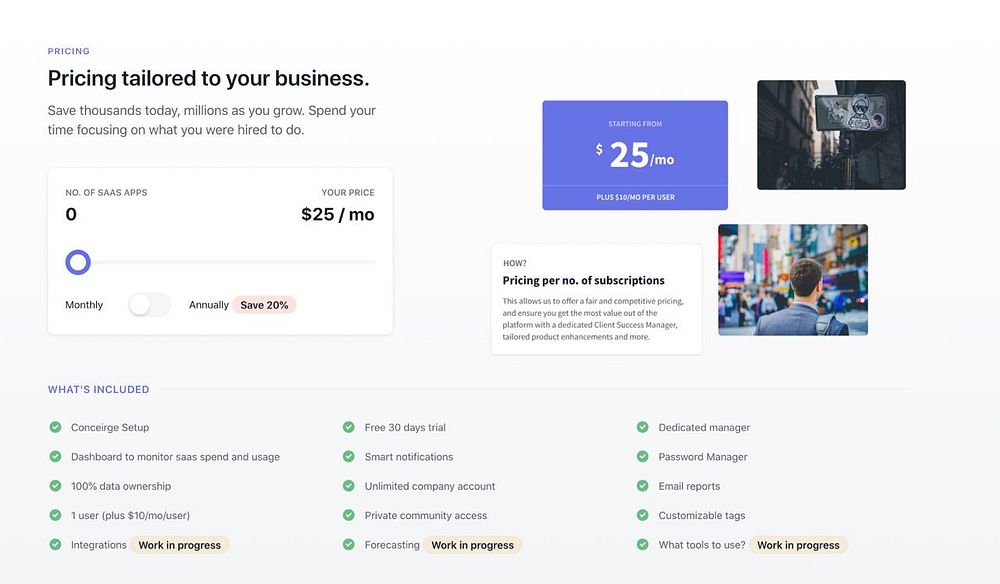
Task: Click the green check icon beside Concierge Setup
Action: [56, 427]
